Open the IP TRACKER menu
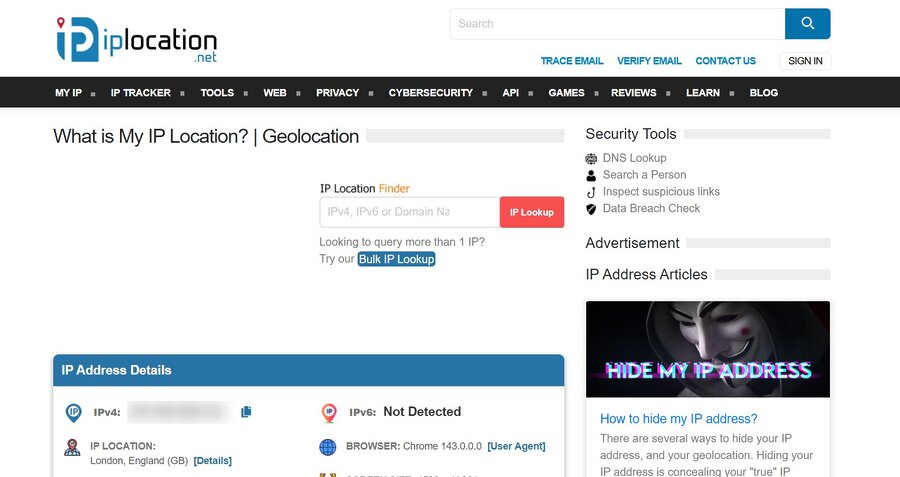The width and height of the screenshot is (900, 477). click(x=140, y=93)
